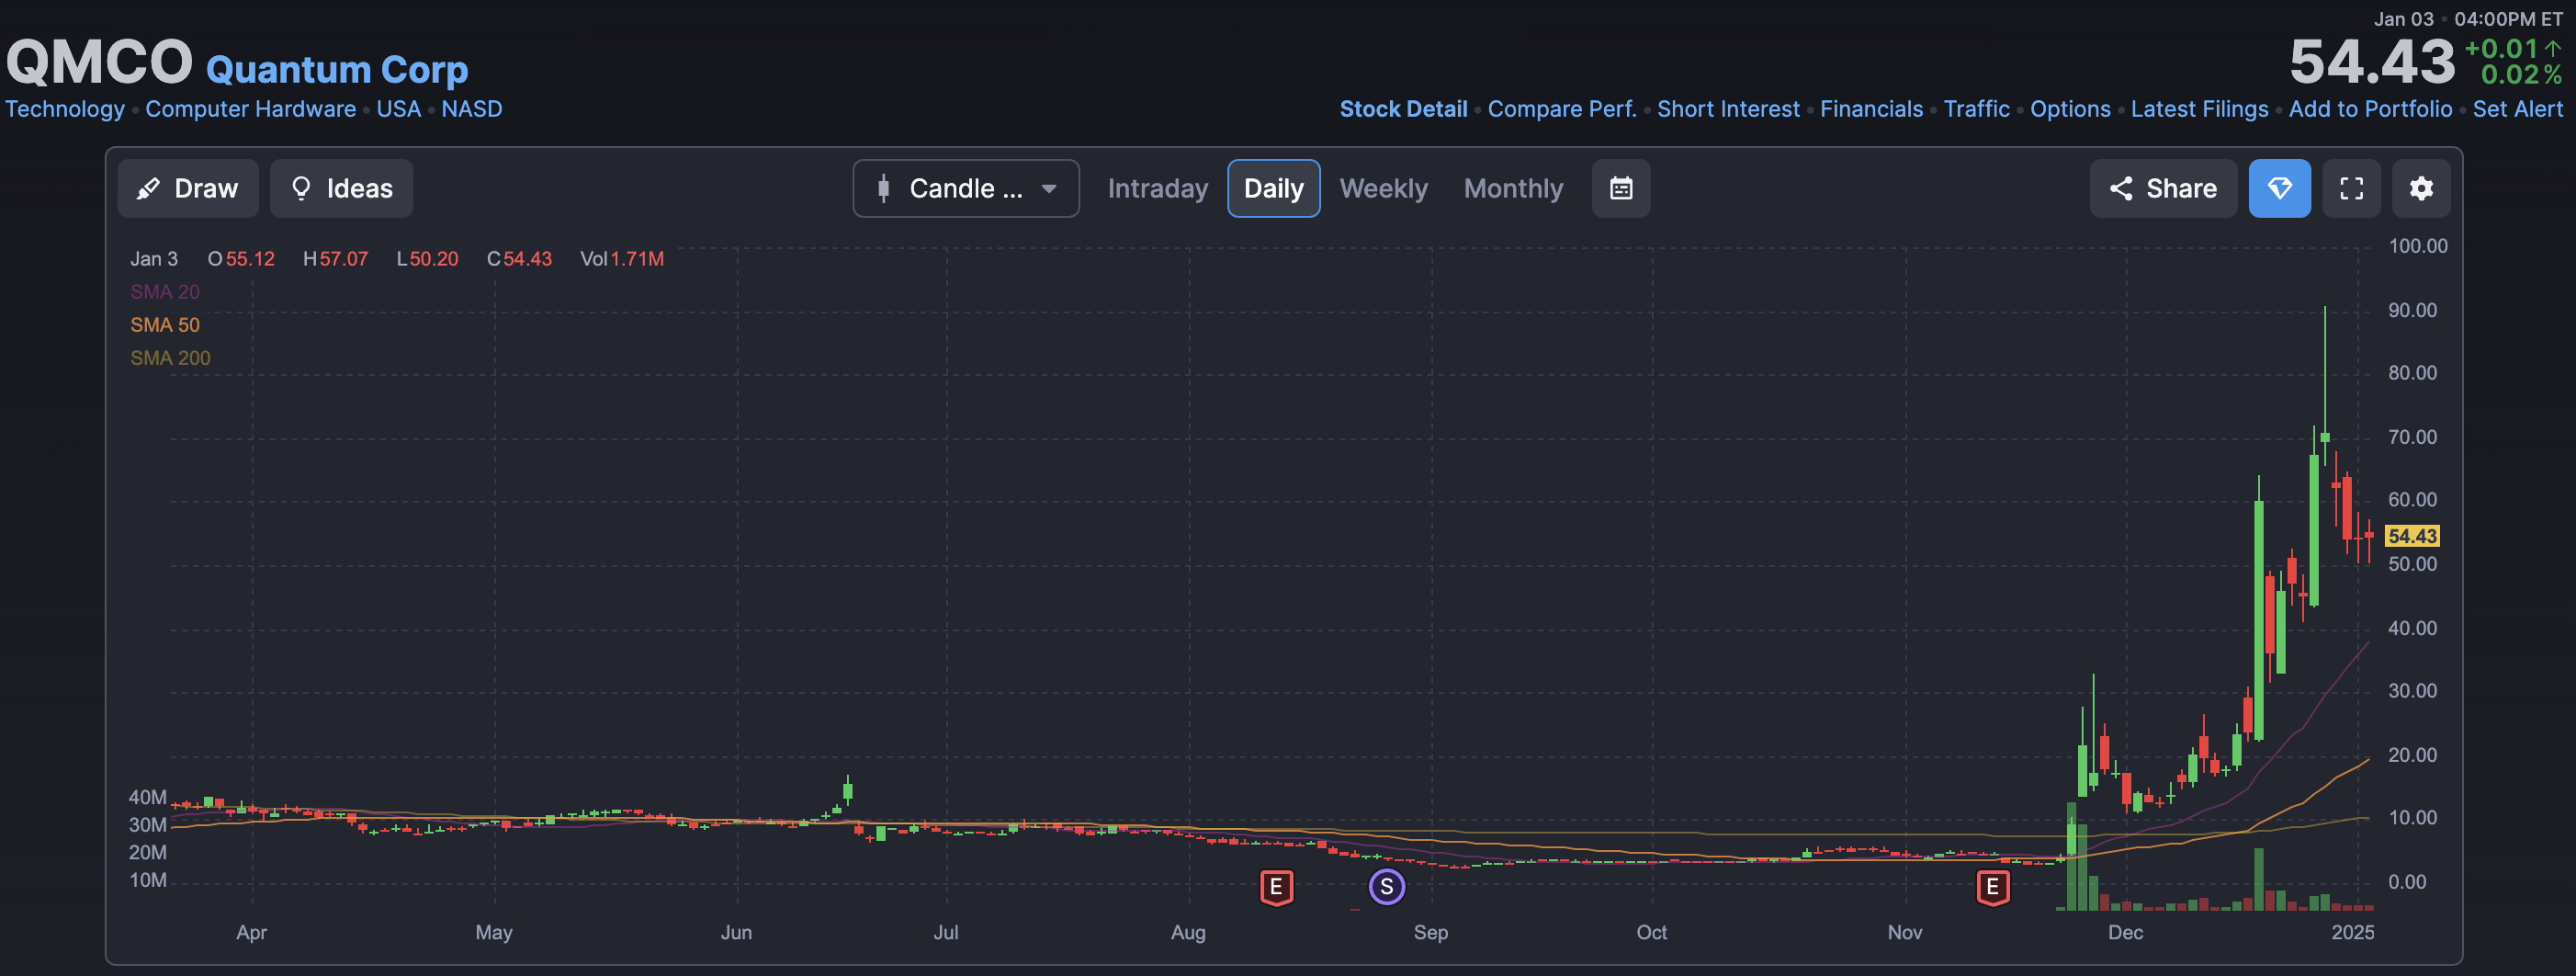Switch to Weekly timeframe
Screen dimensions: 2576x976
point(1383,188)
